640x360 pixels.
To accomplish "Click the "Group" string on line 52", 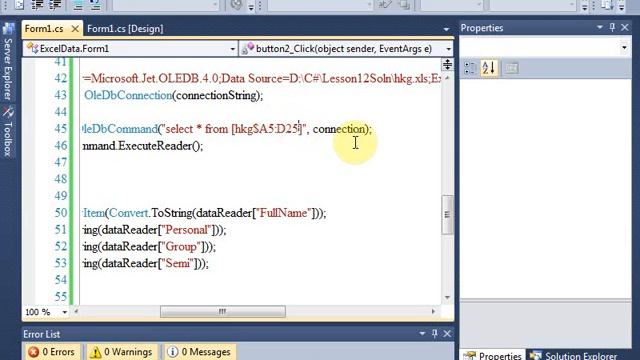I will [x=181, y=247].
